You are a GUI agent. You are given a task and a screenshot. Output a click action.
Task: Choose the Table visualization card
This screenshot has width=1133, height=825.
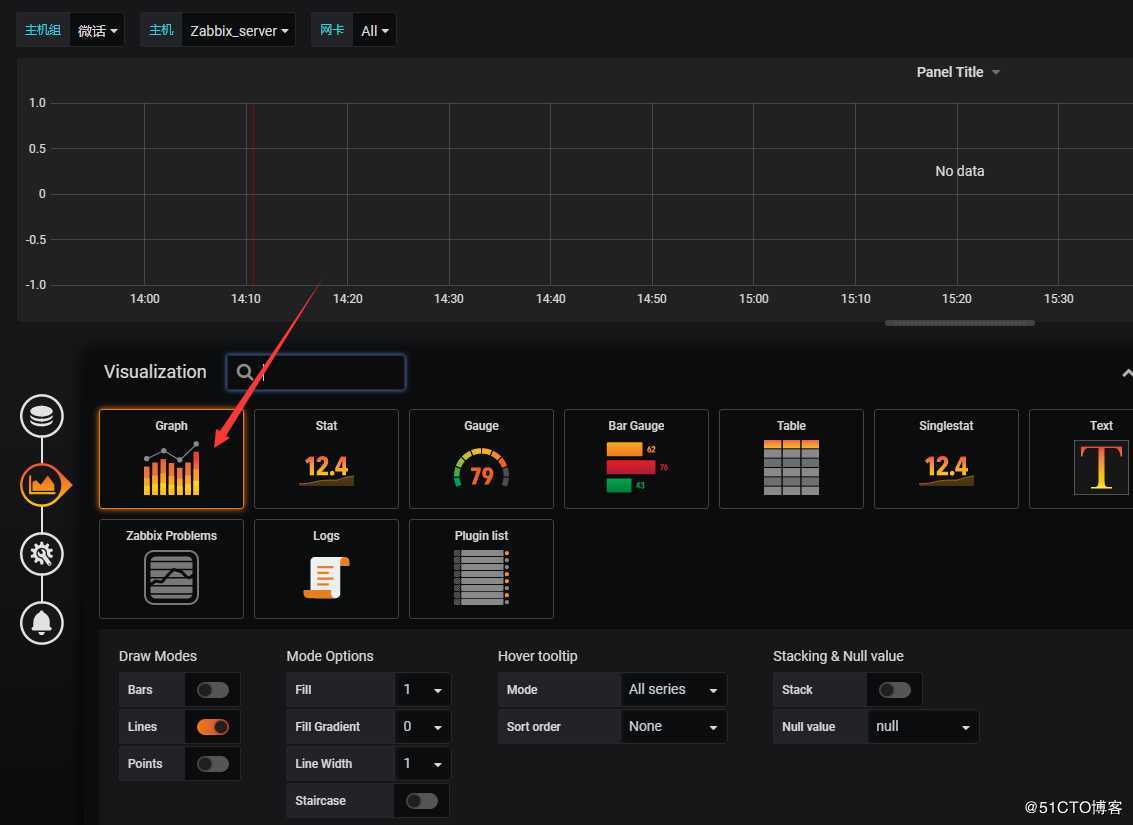click(x=791, y=459)
